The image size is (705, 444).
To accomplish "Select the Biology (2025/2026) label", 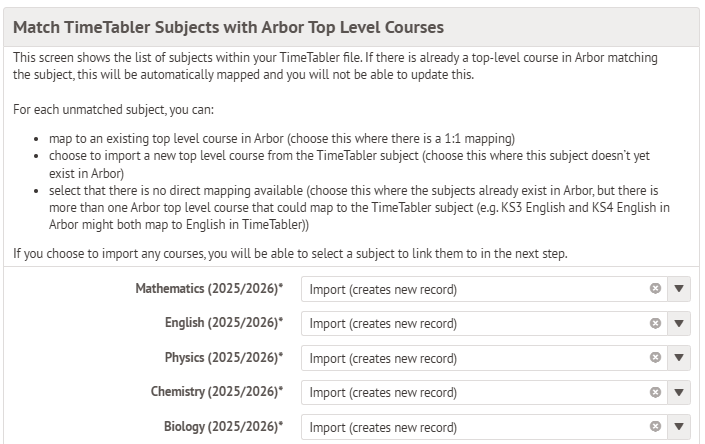I will (x=223, y=427).
